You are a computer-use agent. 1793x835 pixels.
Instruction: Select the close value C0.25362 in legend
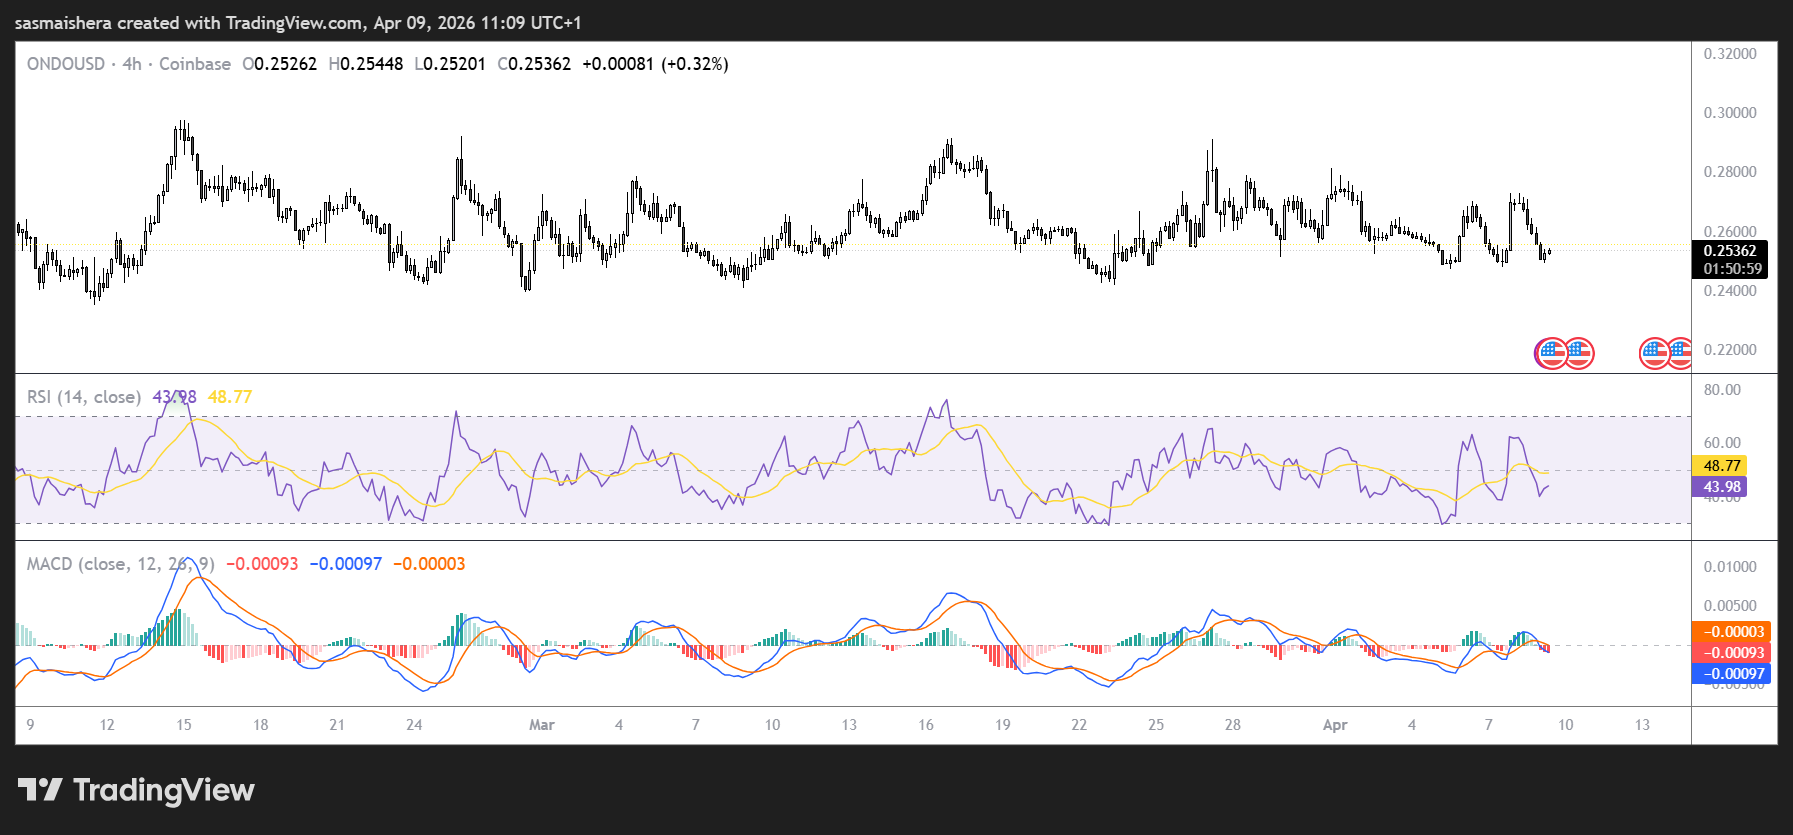click(x=534, y=64)
